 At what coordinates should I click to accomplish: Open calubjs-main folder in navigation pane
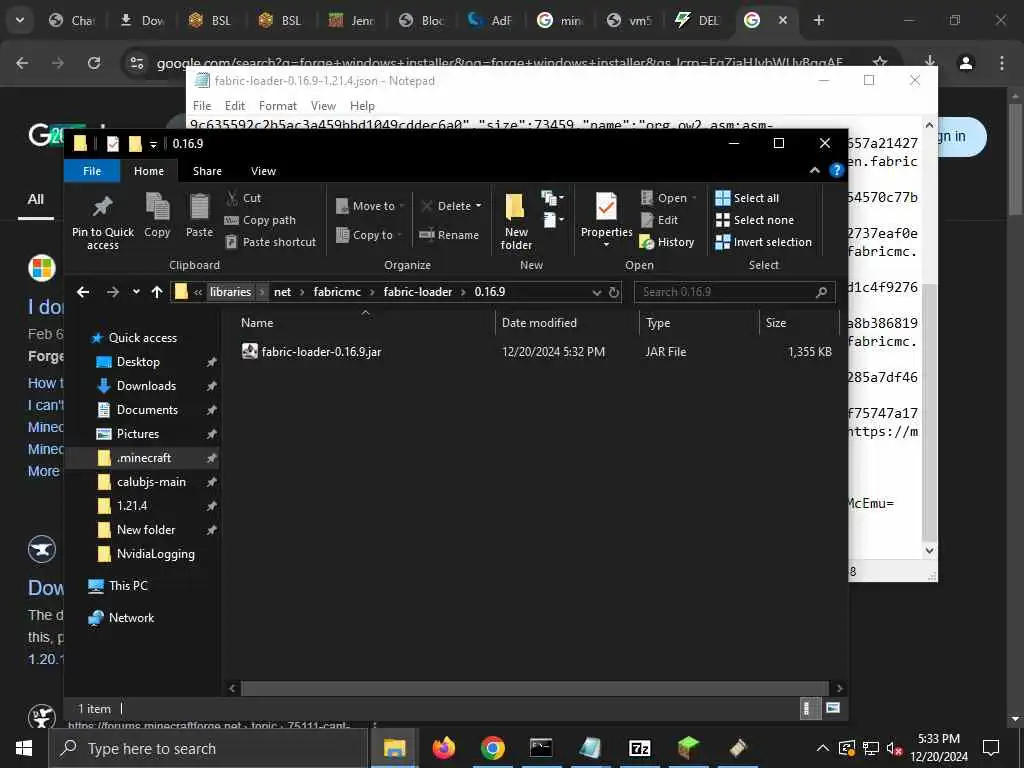[x=152, y=482]
